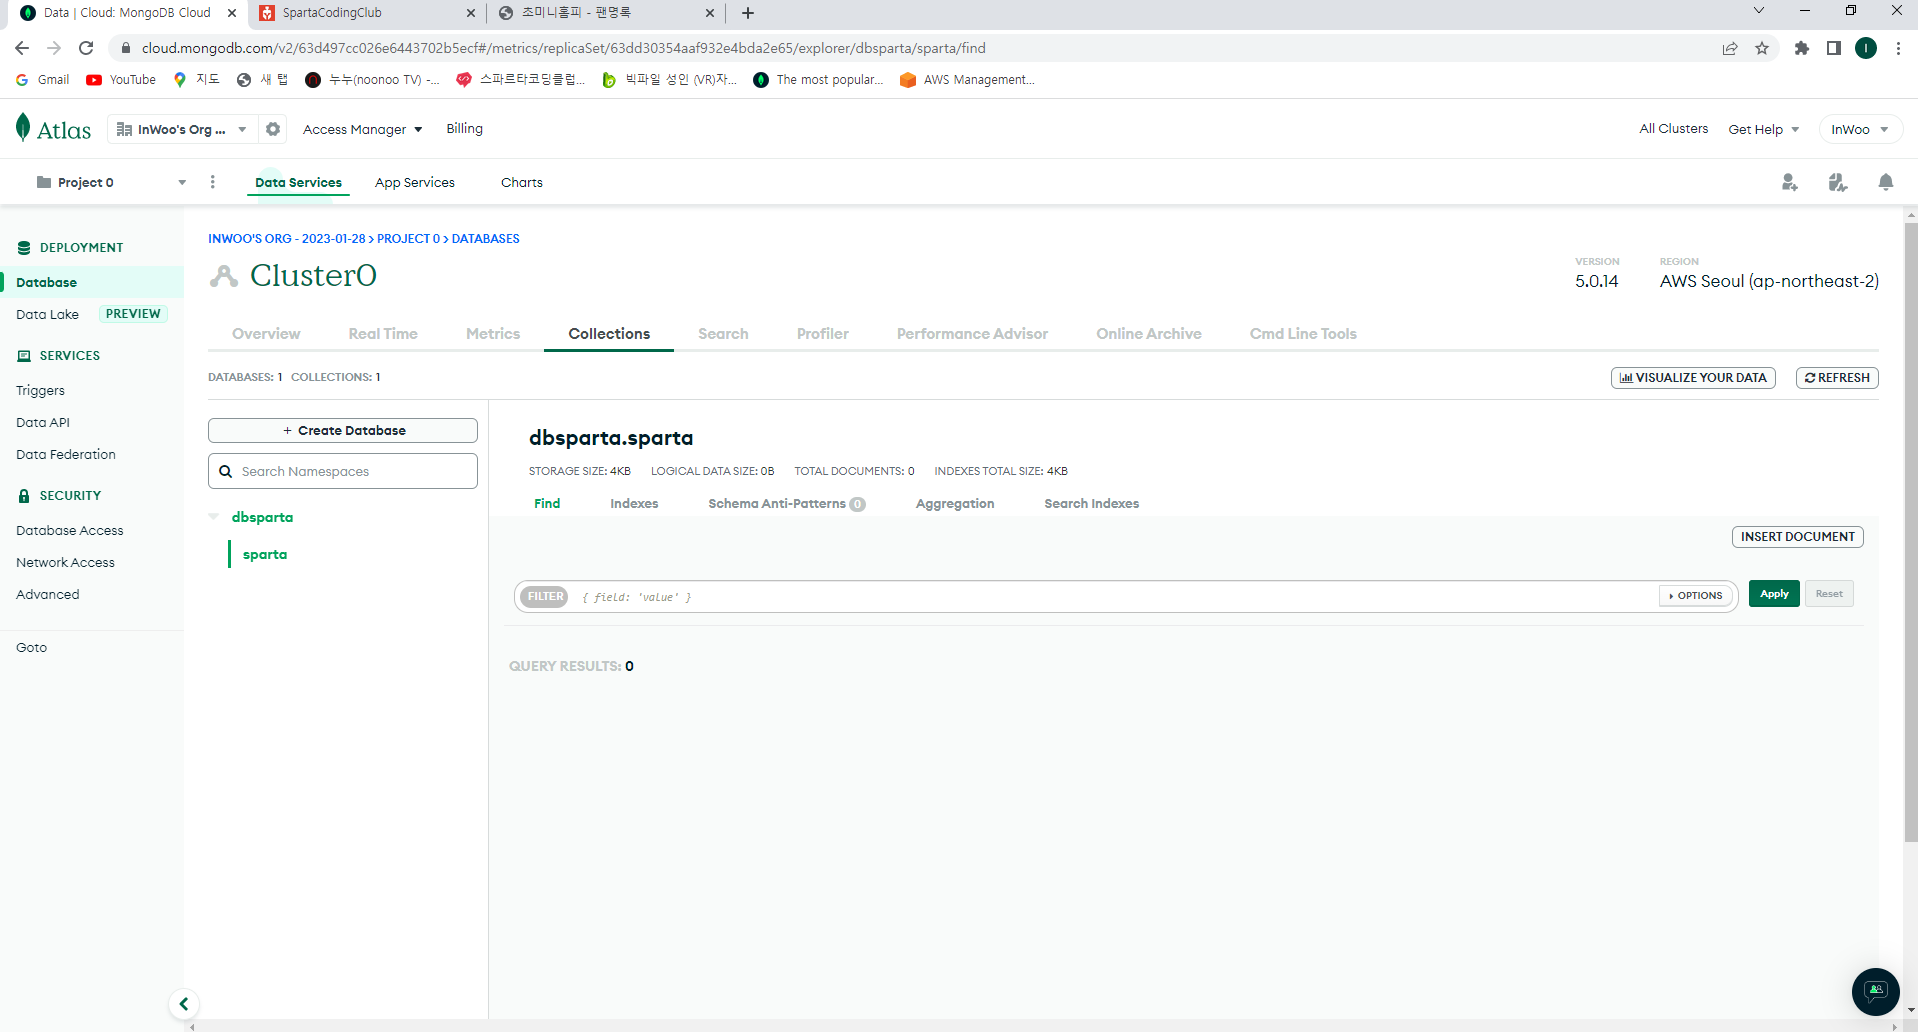The height and width of the screenshot is (1032, 1918).
Task: Open the cluster Search tab
Action: (x=723, y=334)
